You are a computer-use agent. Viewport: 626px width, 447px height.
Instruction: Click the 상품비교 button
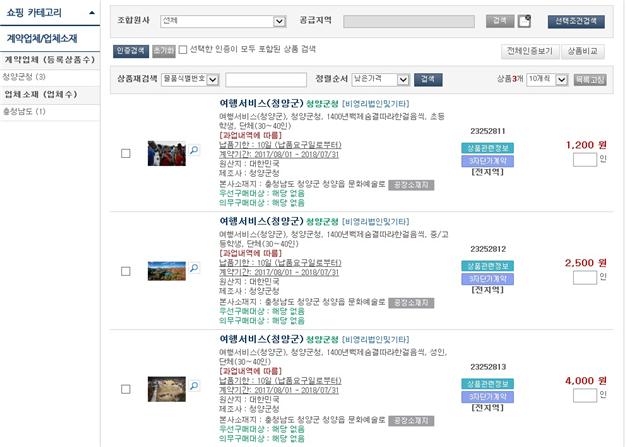[x=582, y=51]
